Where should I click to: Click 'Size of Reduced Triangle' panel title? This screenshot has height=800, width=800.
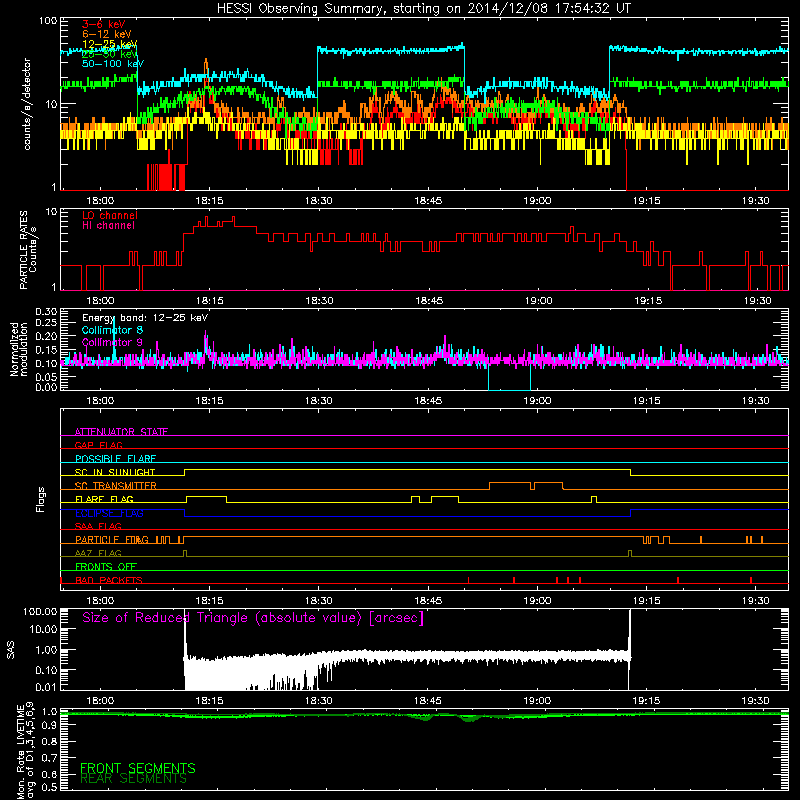click(253, 618)
